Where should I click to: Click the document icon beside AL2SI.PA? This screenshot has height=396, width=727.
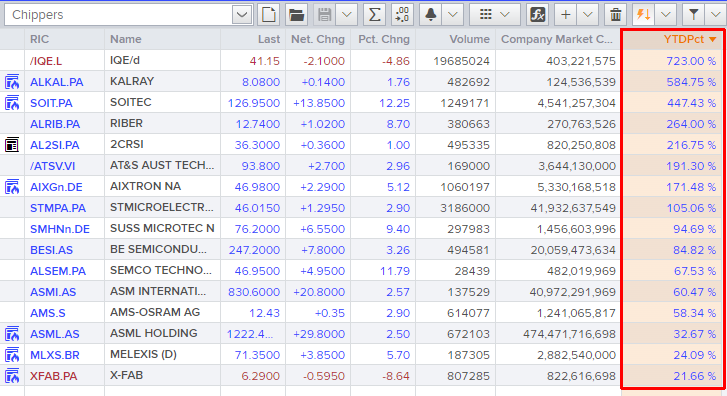(12, 145)
